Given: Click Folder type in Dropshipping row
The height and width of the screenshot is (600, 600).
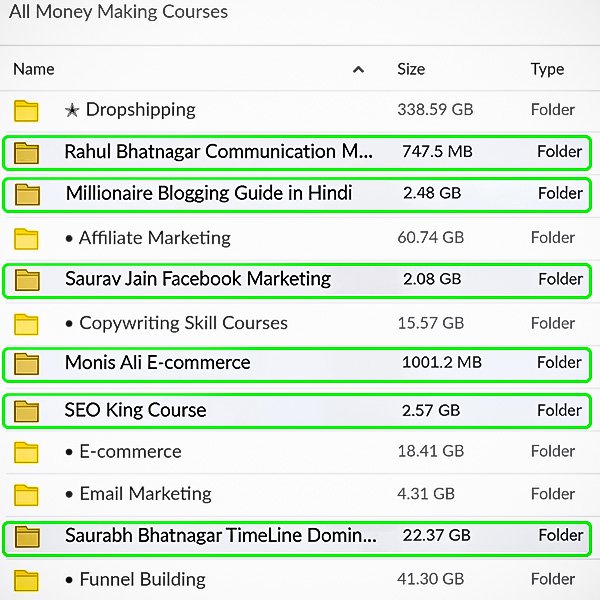Looking at the screenshot, I should click(x=553, y=110).
